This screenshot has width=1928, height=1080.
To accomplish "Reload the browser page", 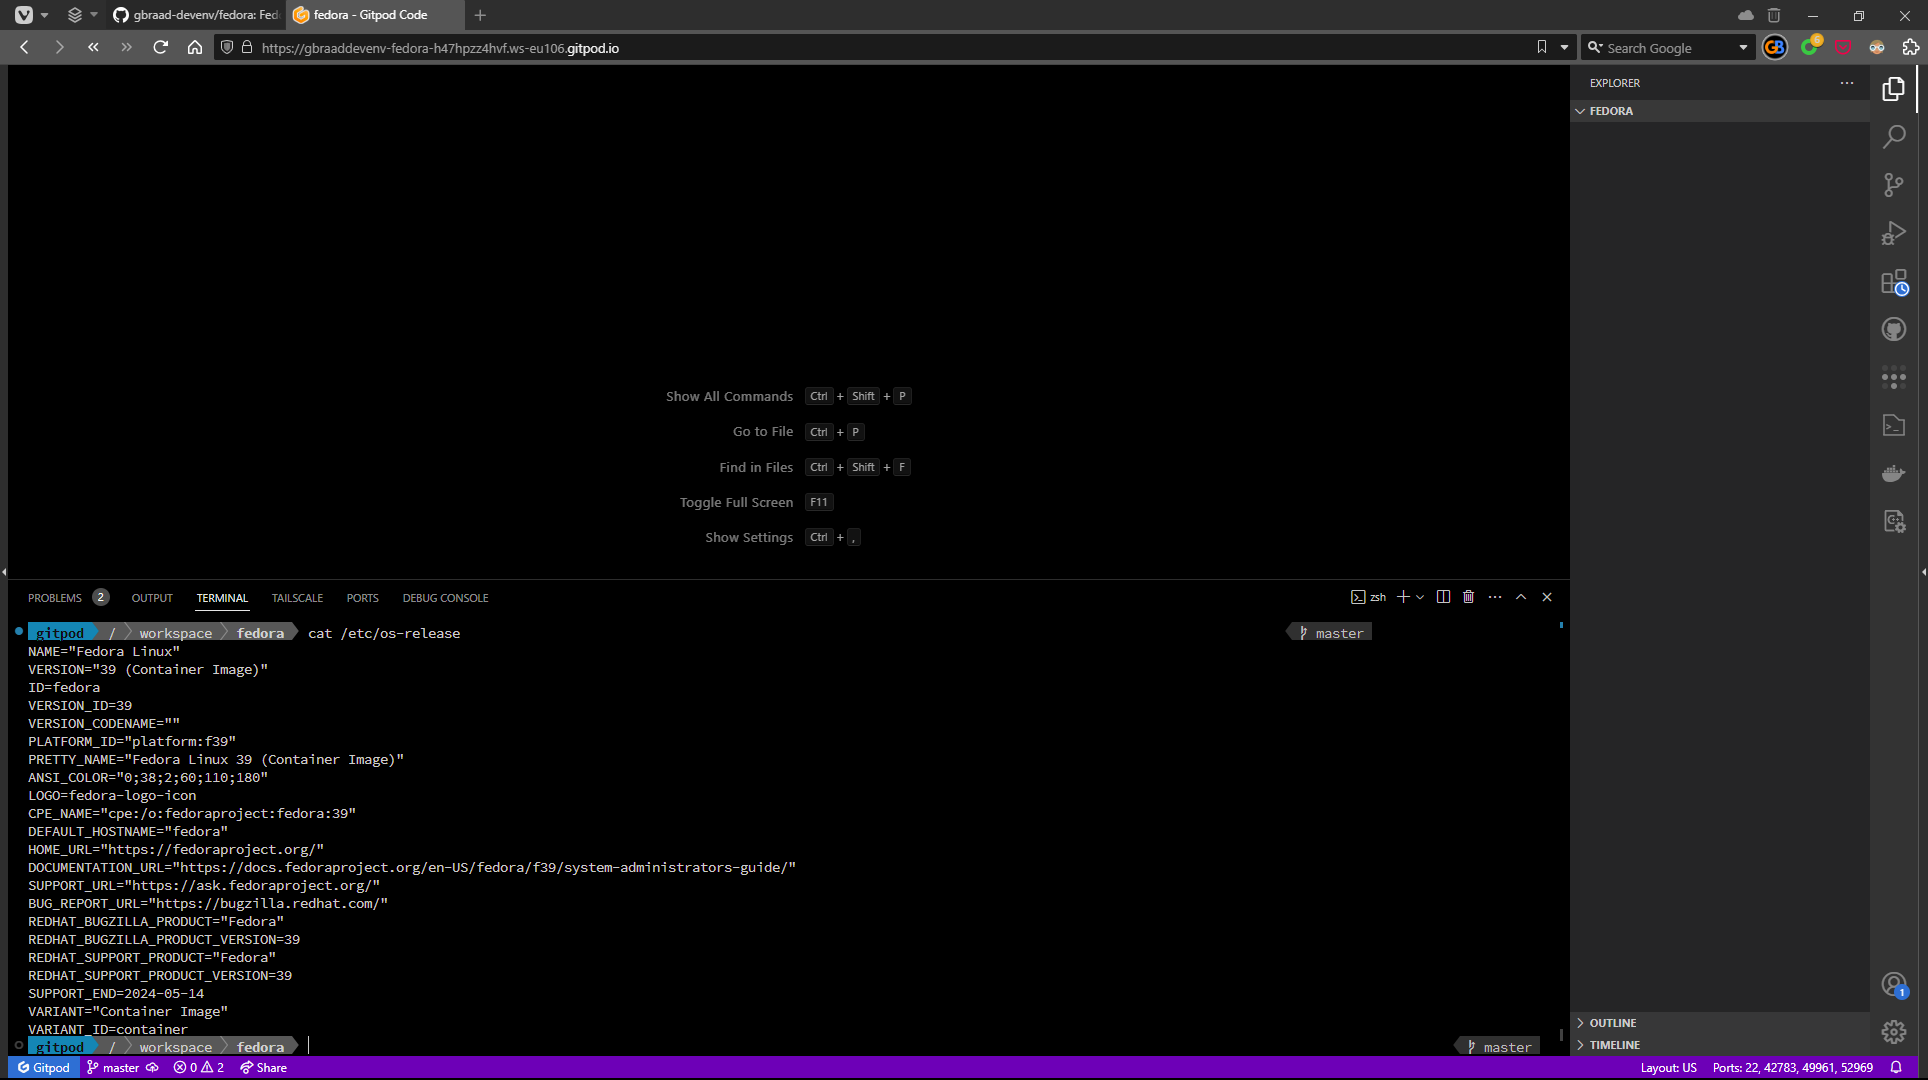I will 160,47.
